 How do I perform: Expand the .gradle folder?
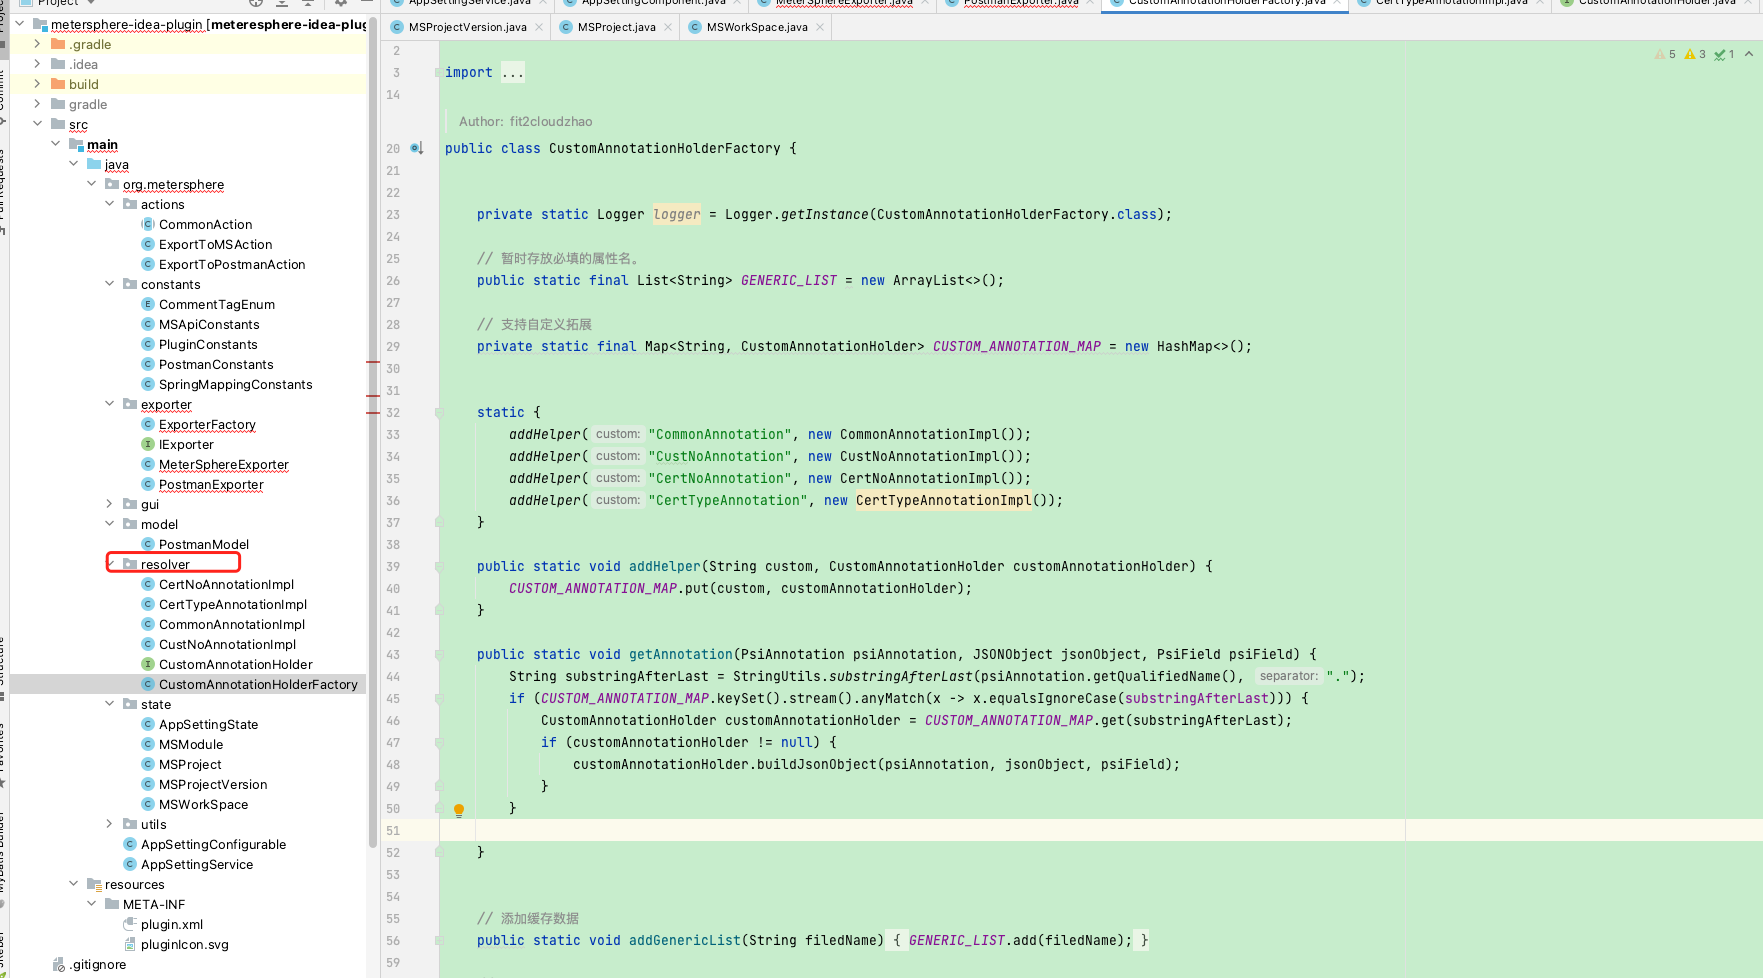pyautogui.click(x=37, y=44)
